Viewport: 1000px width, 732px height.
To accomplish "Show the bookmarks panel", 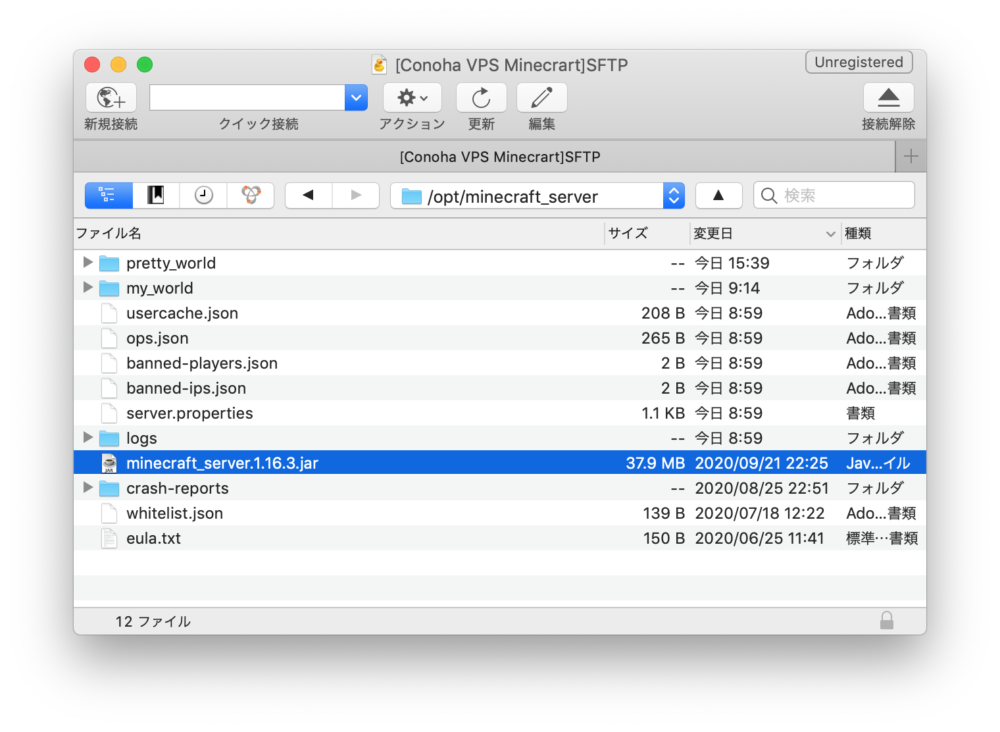I will click(x=155, y=194).
